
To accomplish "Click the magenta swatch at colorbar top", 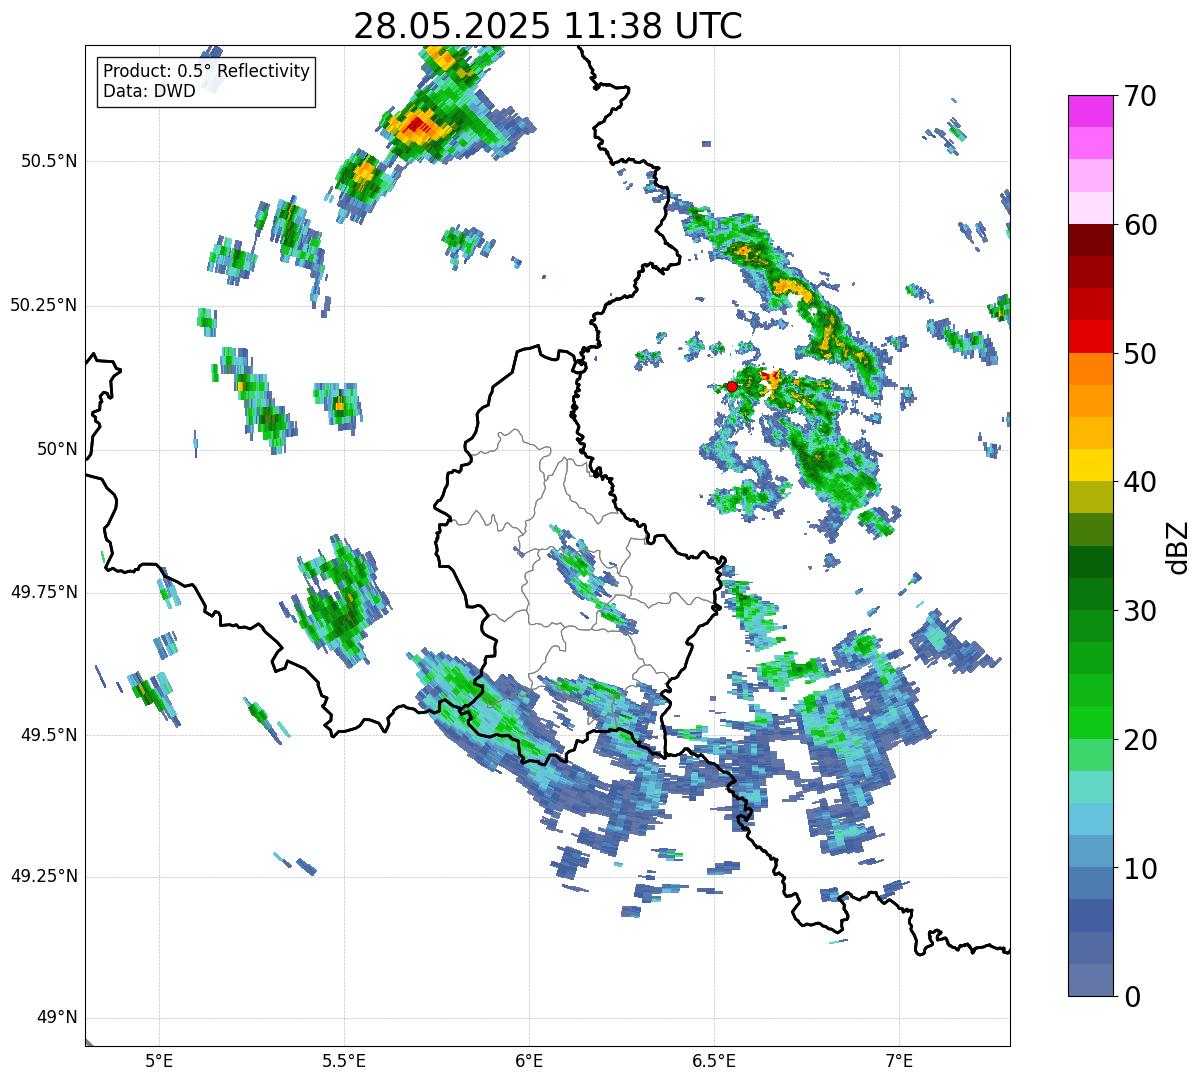I will [x=1090, y=111].
